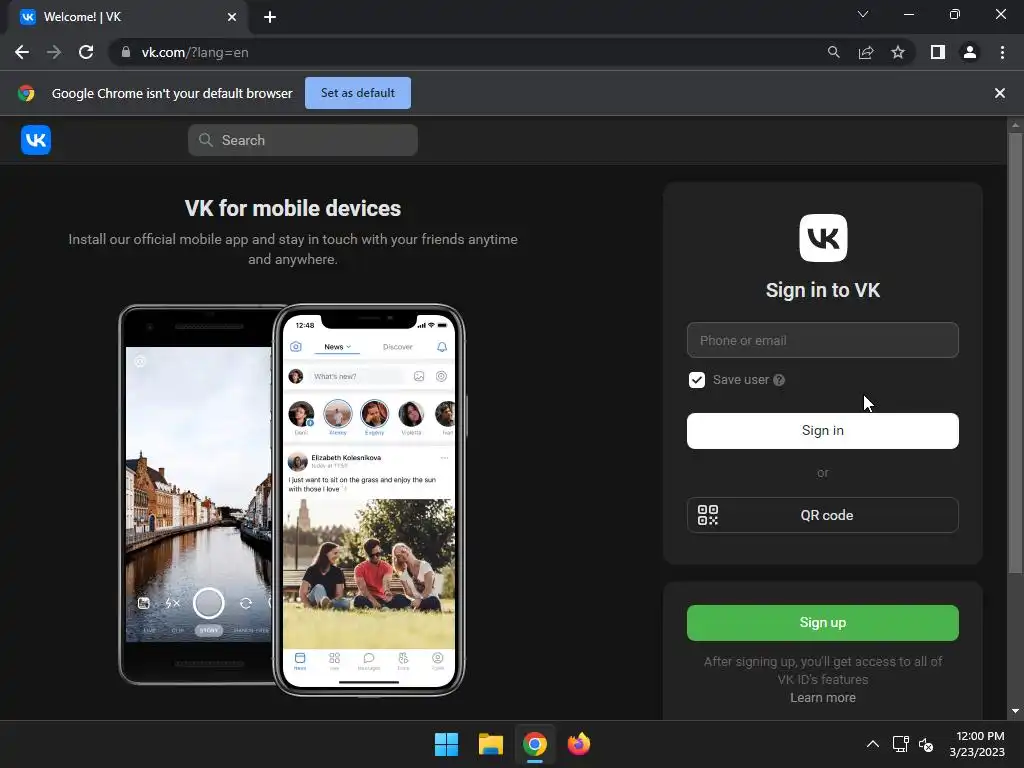The image size is (1024, 768).
Task: Click the lock site info icon
Action: [x=126, y=52]
